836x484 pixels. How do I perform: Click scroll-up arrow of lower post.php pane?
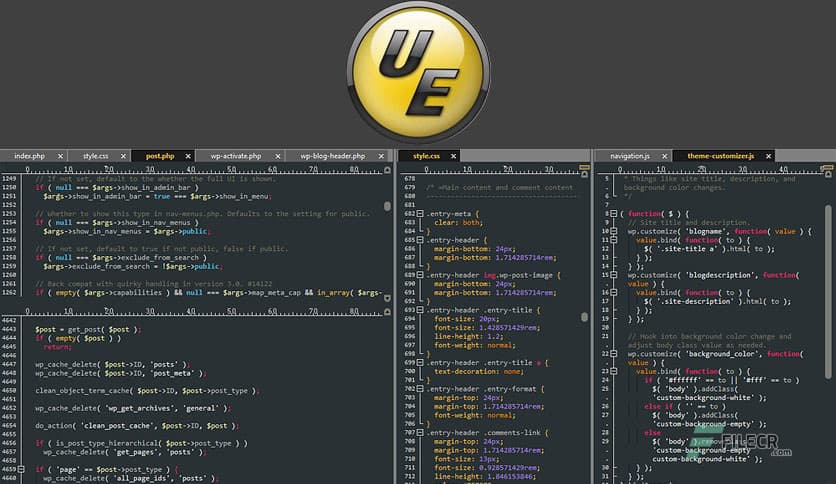pyautogui.click(x=388, y=312)
